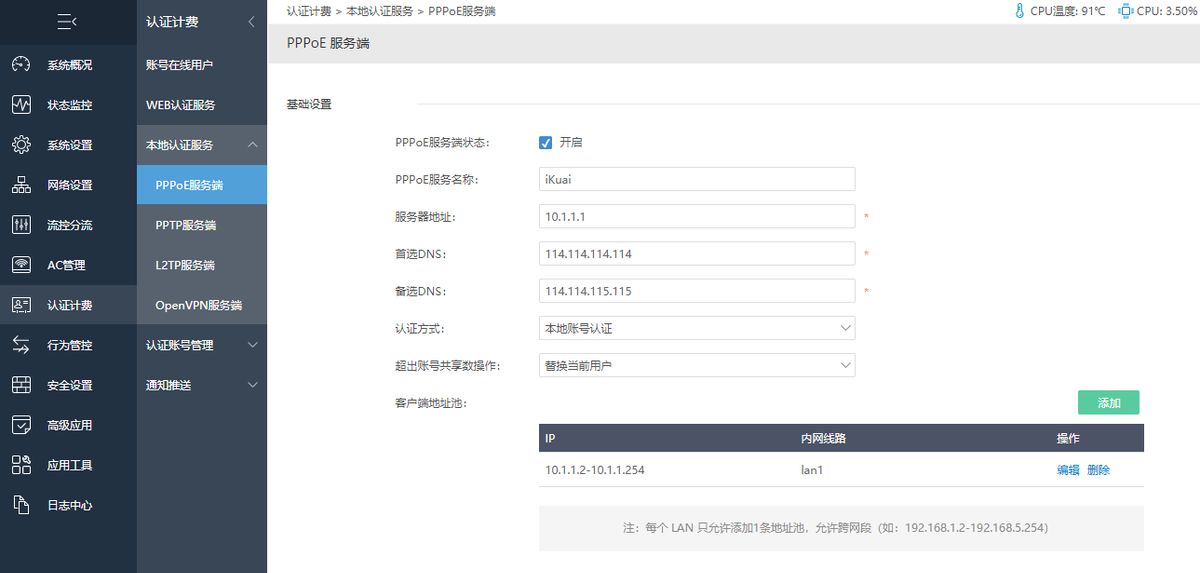Image resolution: width=1200 pixels, height=573 pixels.
Task: Click the AC Management wireless icon
Action: coord(21,265)
